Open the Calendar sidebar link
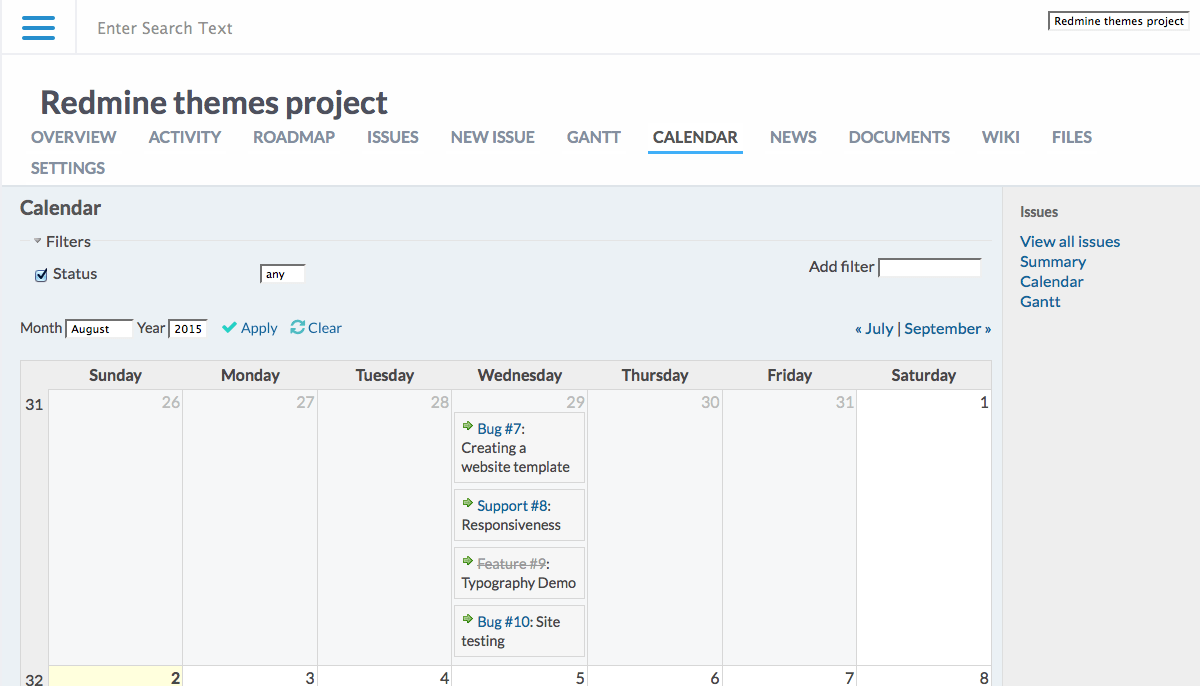This screenshot has height=686, width=1200. tap(1052, 281)
